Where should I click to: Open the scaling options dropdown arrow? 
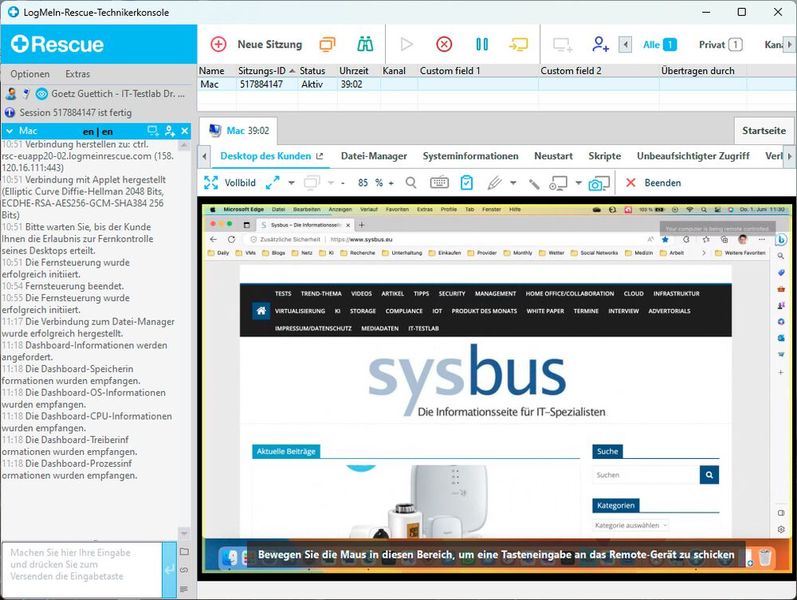coord(291,183)
